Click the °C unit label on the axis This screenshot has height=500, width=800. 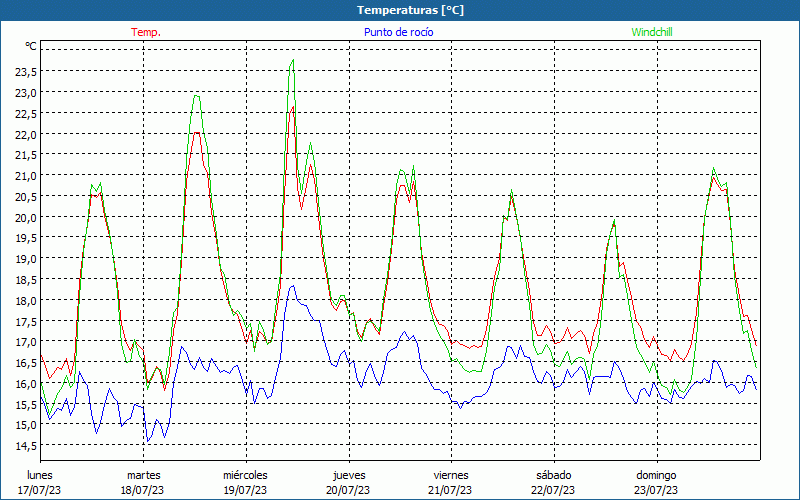coord(31,46)
